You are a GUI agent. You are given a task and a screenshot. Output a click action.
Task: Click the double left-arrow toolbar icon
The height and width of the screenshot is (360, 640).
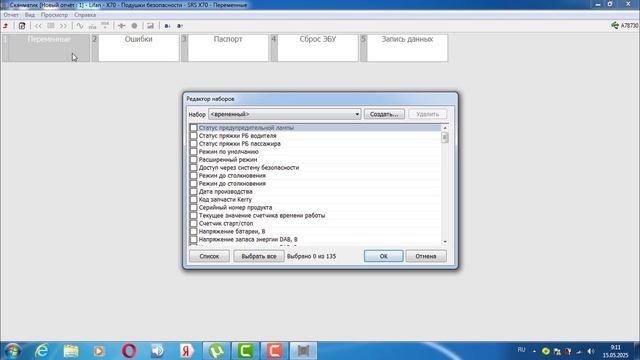(x=38, y=26)
